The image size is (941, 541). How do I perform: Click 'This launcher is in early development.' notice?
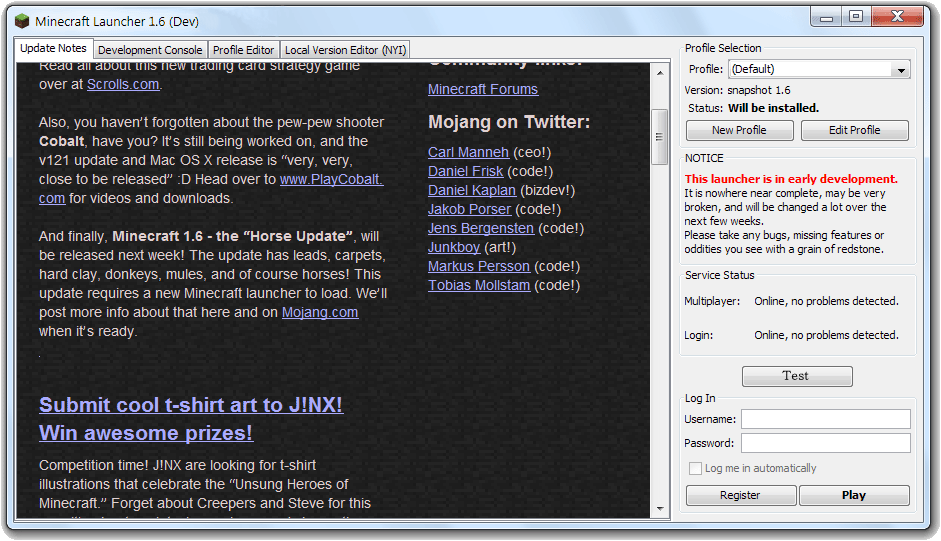click(x=791, y=179)
